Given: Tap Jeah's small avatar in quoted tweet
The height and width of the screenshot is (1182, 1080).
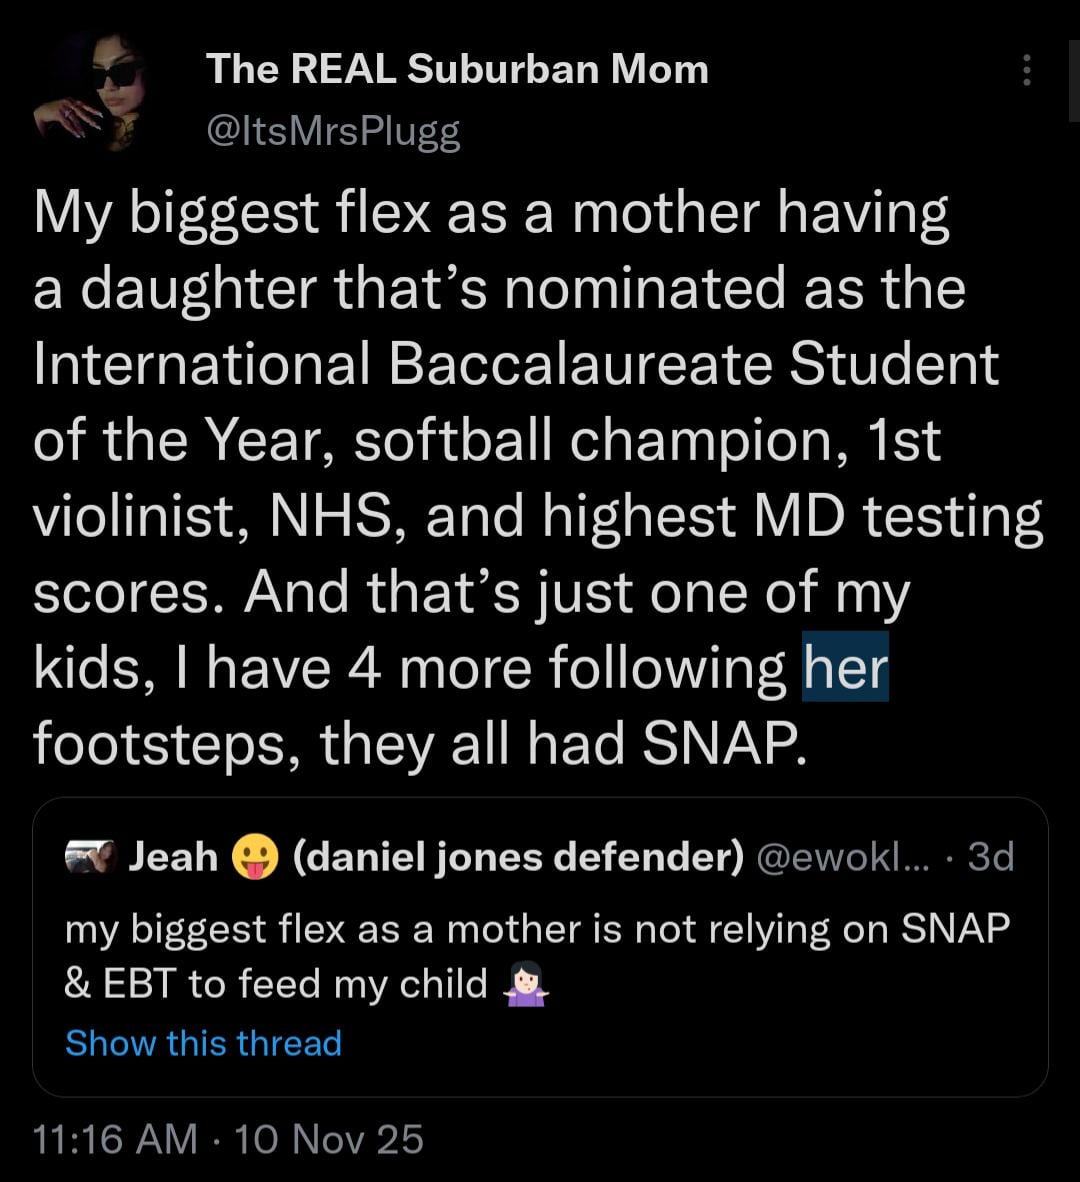Looking at the screenshot, I should point(92,856).
